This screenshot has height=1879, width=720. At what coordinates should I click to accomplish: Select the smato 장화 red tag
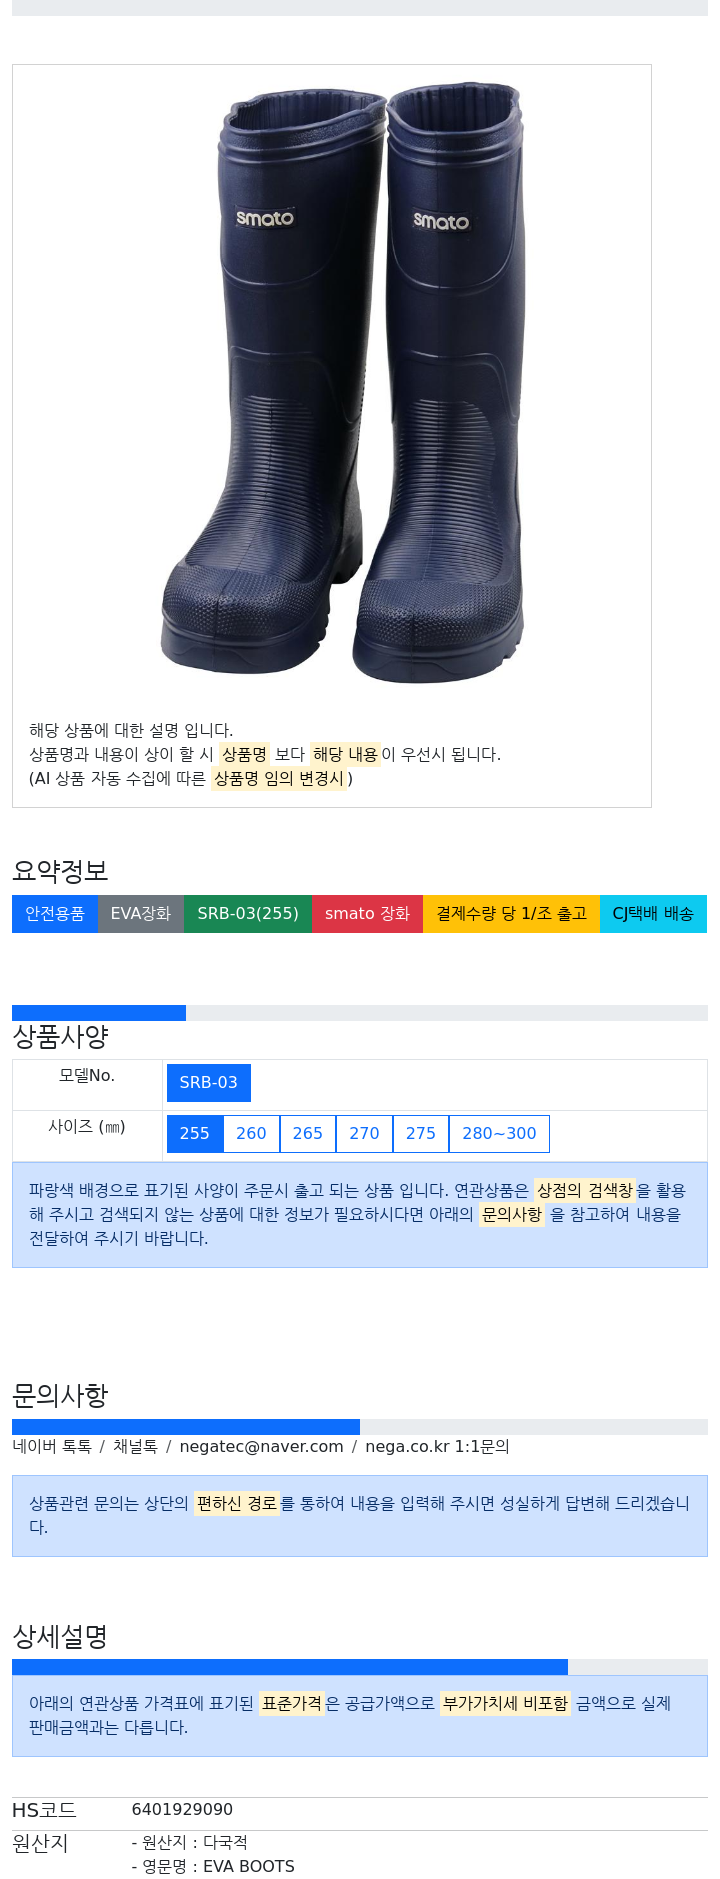(x=367, y=914)
